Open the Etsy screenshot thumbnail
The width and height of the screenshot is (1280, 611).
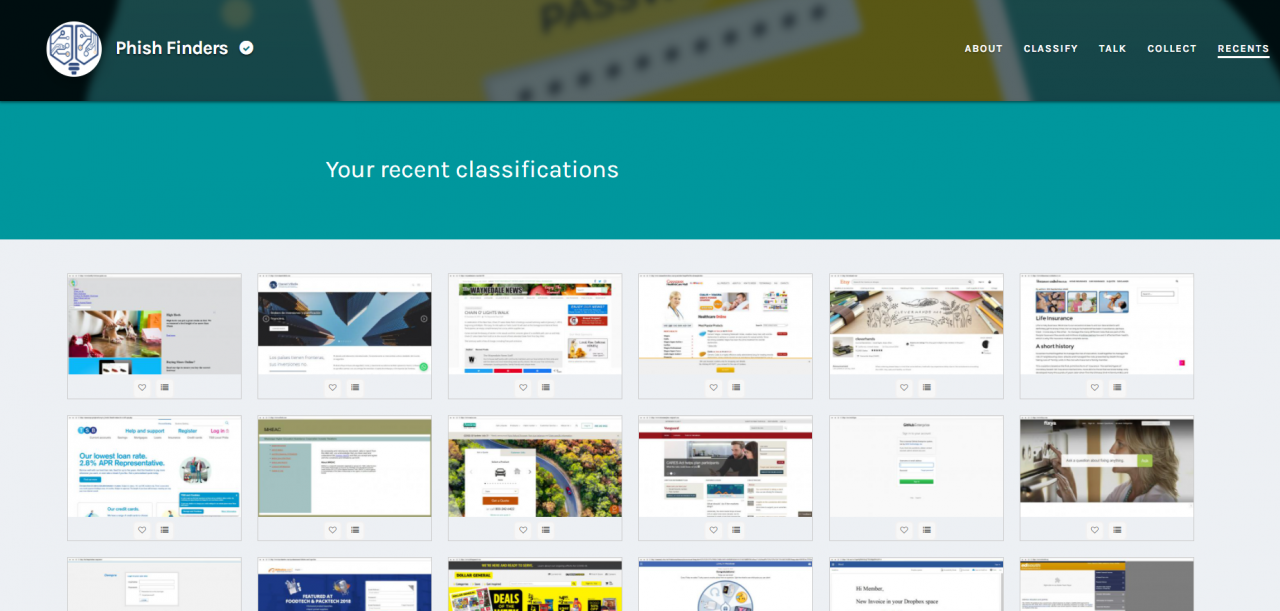pos(916,325)
